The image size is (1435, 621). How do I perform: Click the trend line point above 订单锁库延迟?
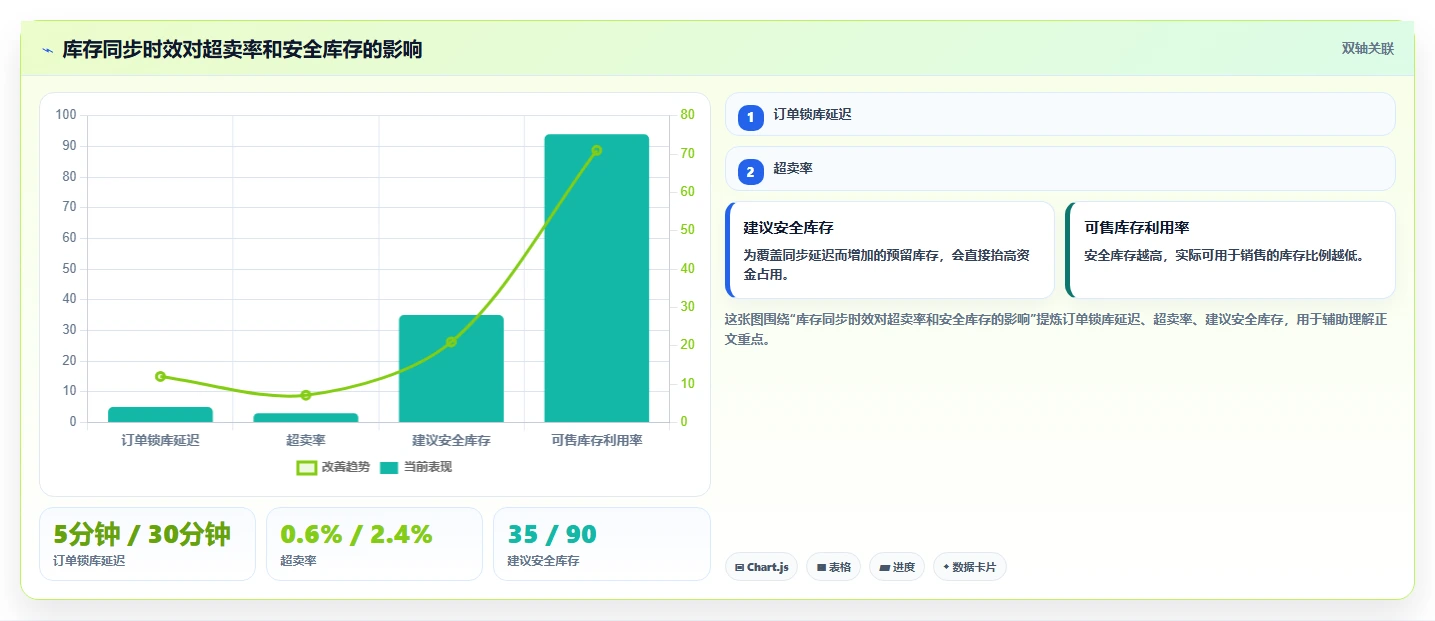(160, 376)
